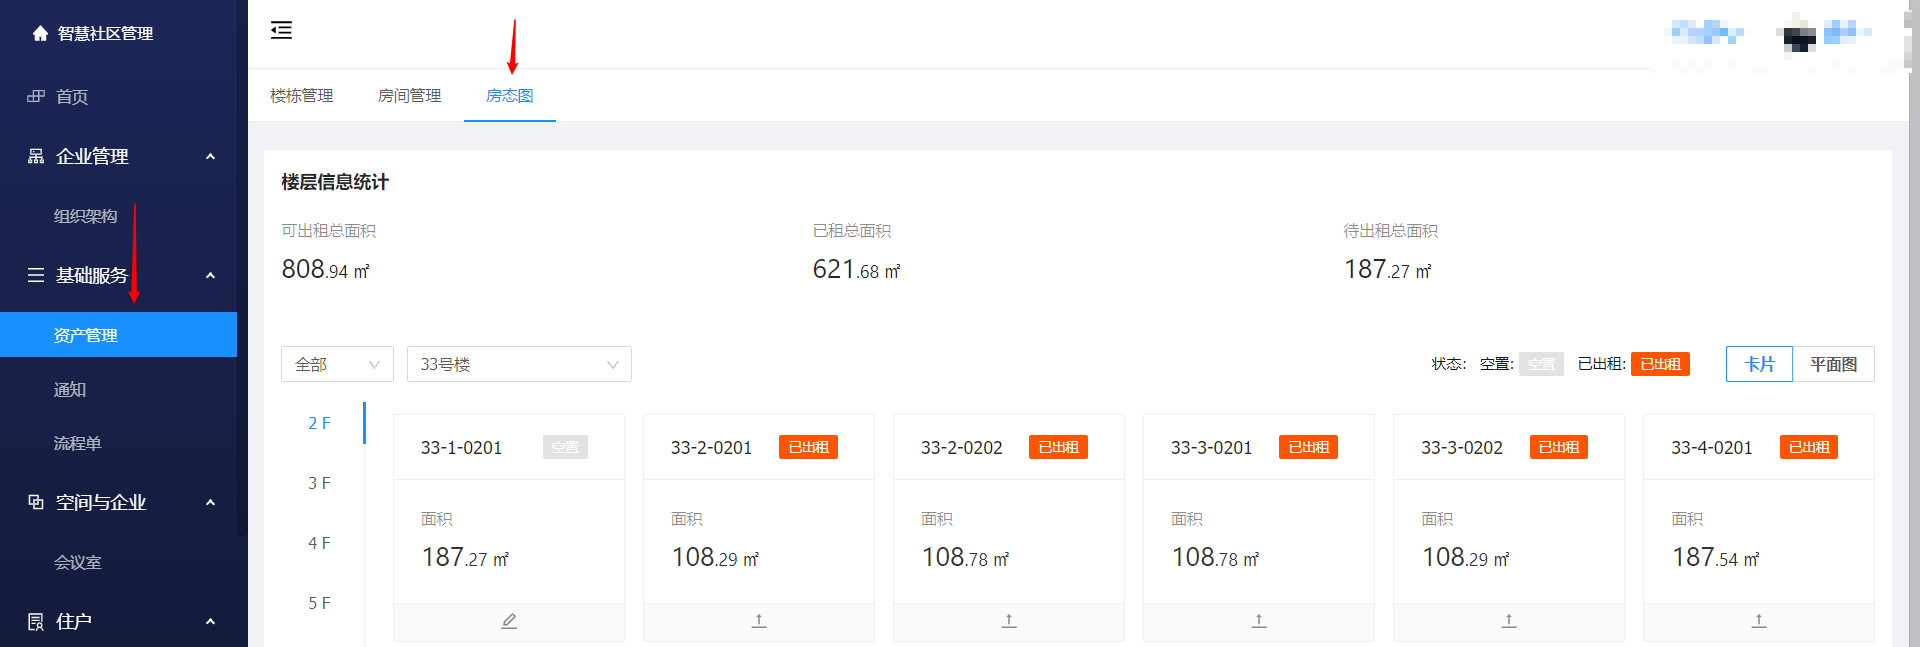
Task: Open 通知 in the sidebar
Action: pyautogui.click(x=70, y=390)
